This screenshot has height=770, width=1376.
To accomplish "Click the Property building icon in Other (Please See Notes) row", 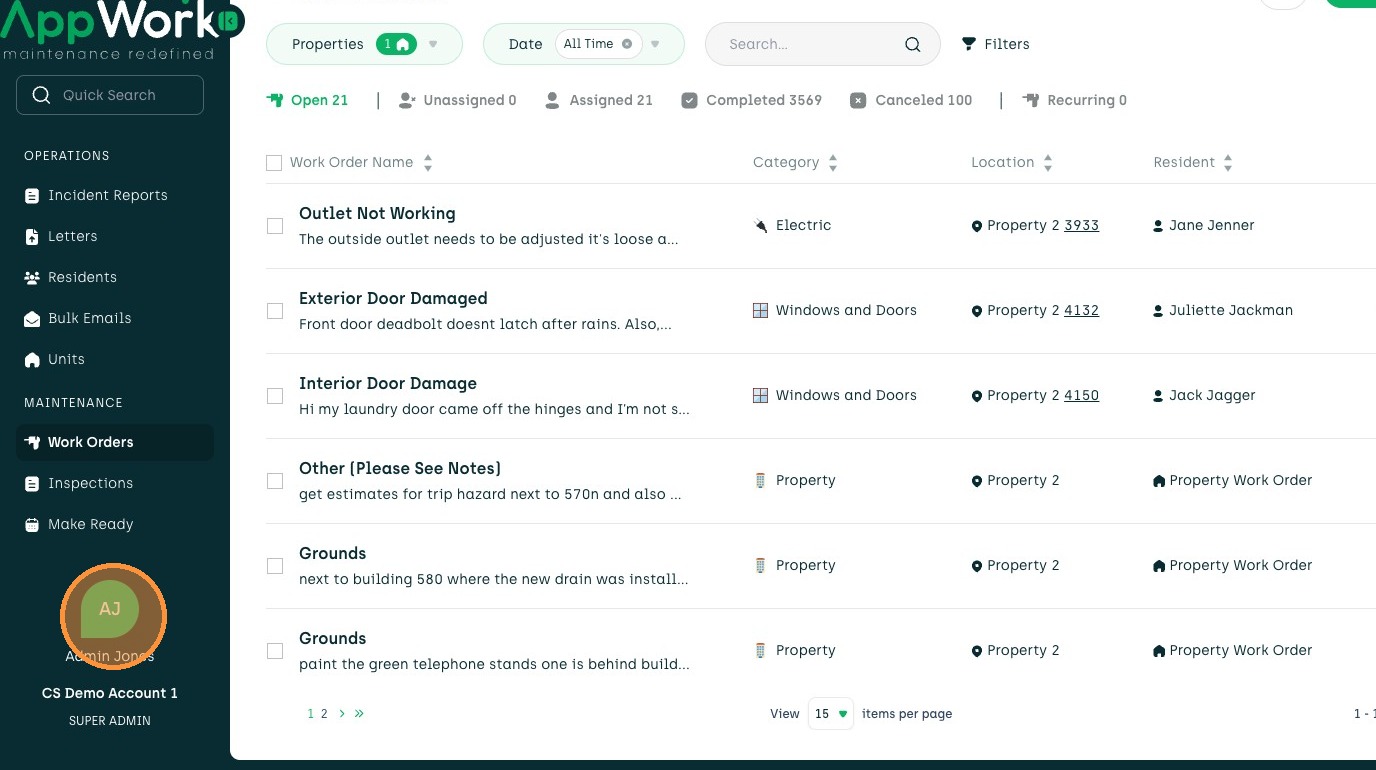I will tap(760, 481).
